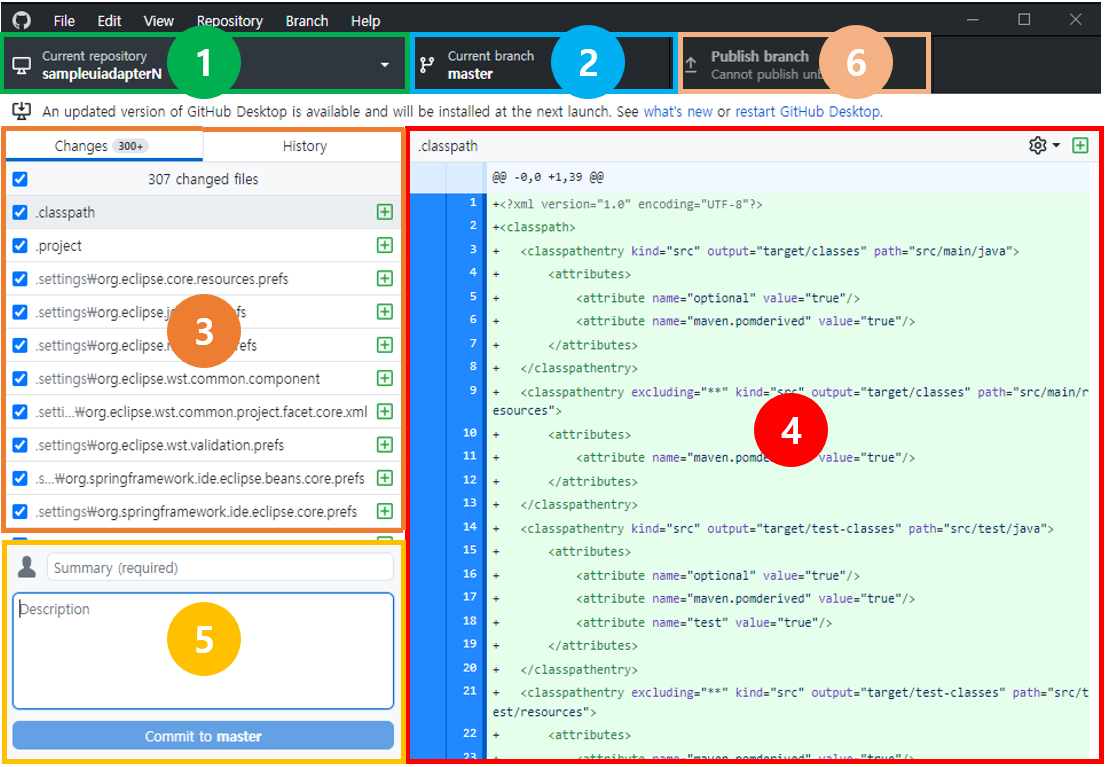Image resolution: width=1106 pixels, height=767 pixels.
Task: Open diff settings gear icon
Action: pos(1037,145)
